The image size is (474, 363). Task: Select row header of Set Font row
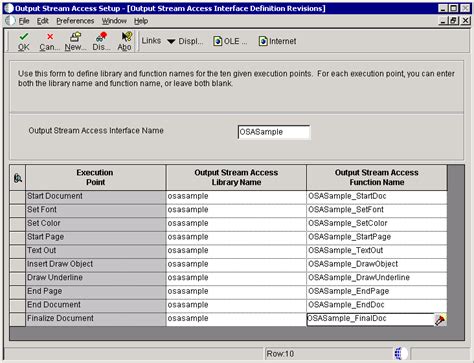[17, 211]
